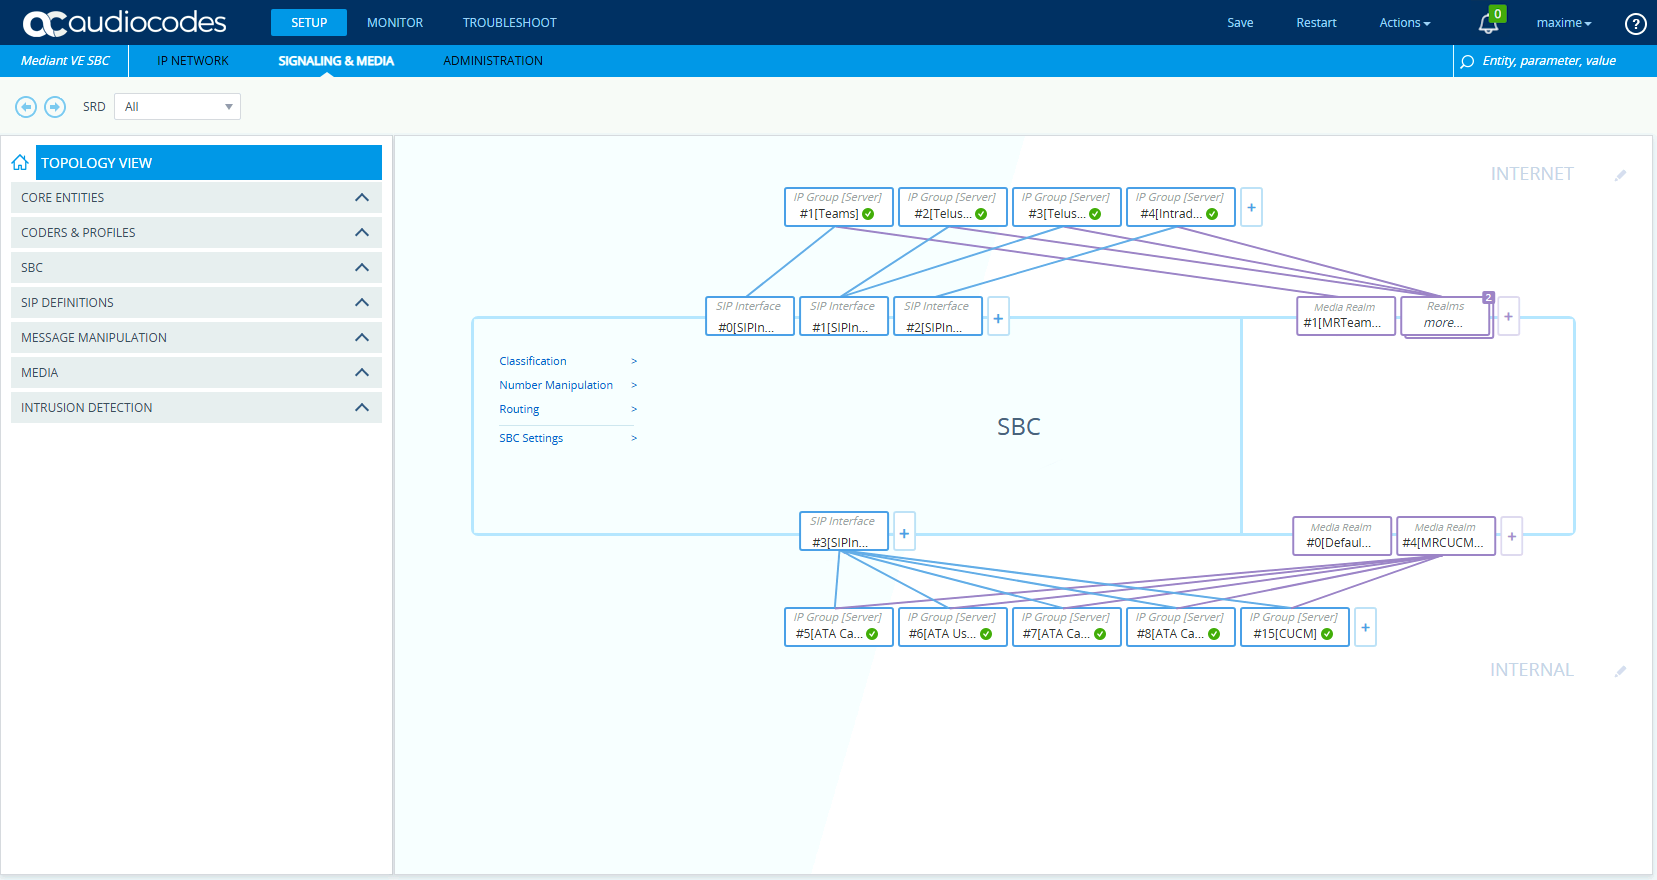The height and width of the screenshot is (880, 1657).
Task: Click the navigate forward arrow icon
Action: 55,107
